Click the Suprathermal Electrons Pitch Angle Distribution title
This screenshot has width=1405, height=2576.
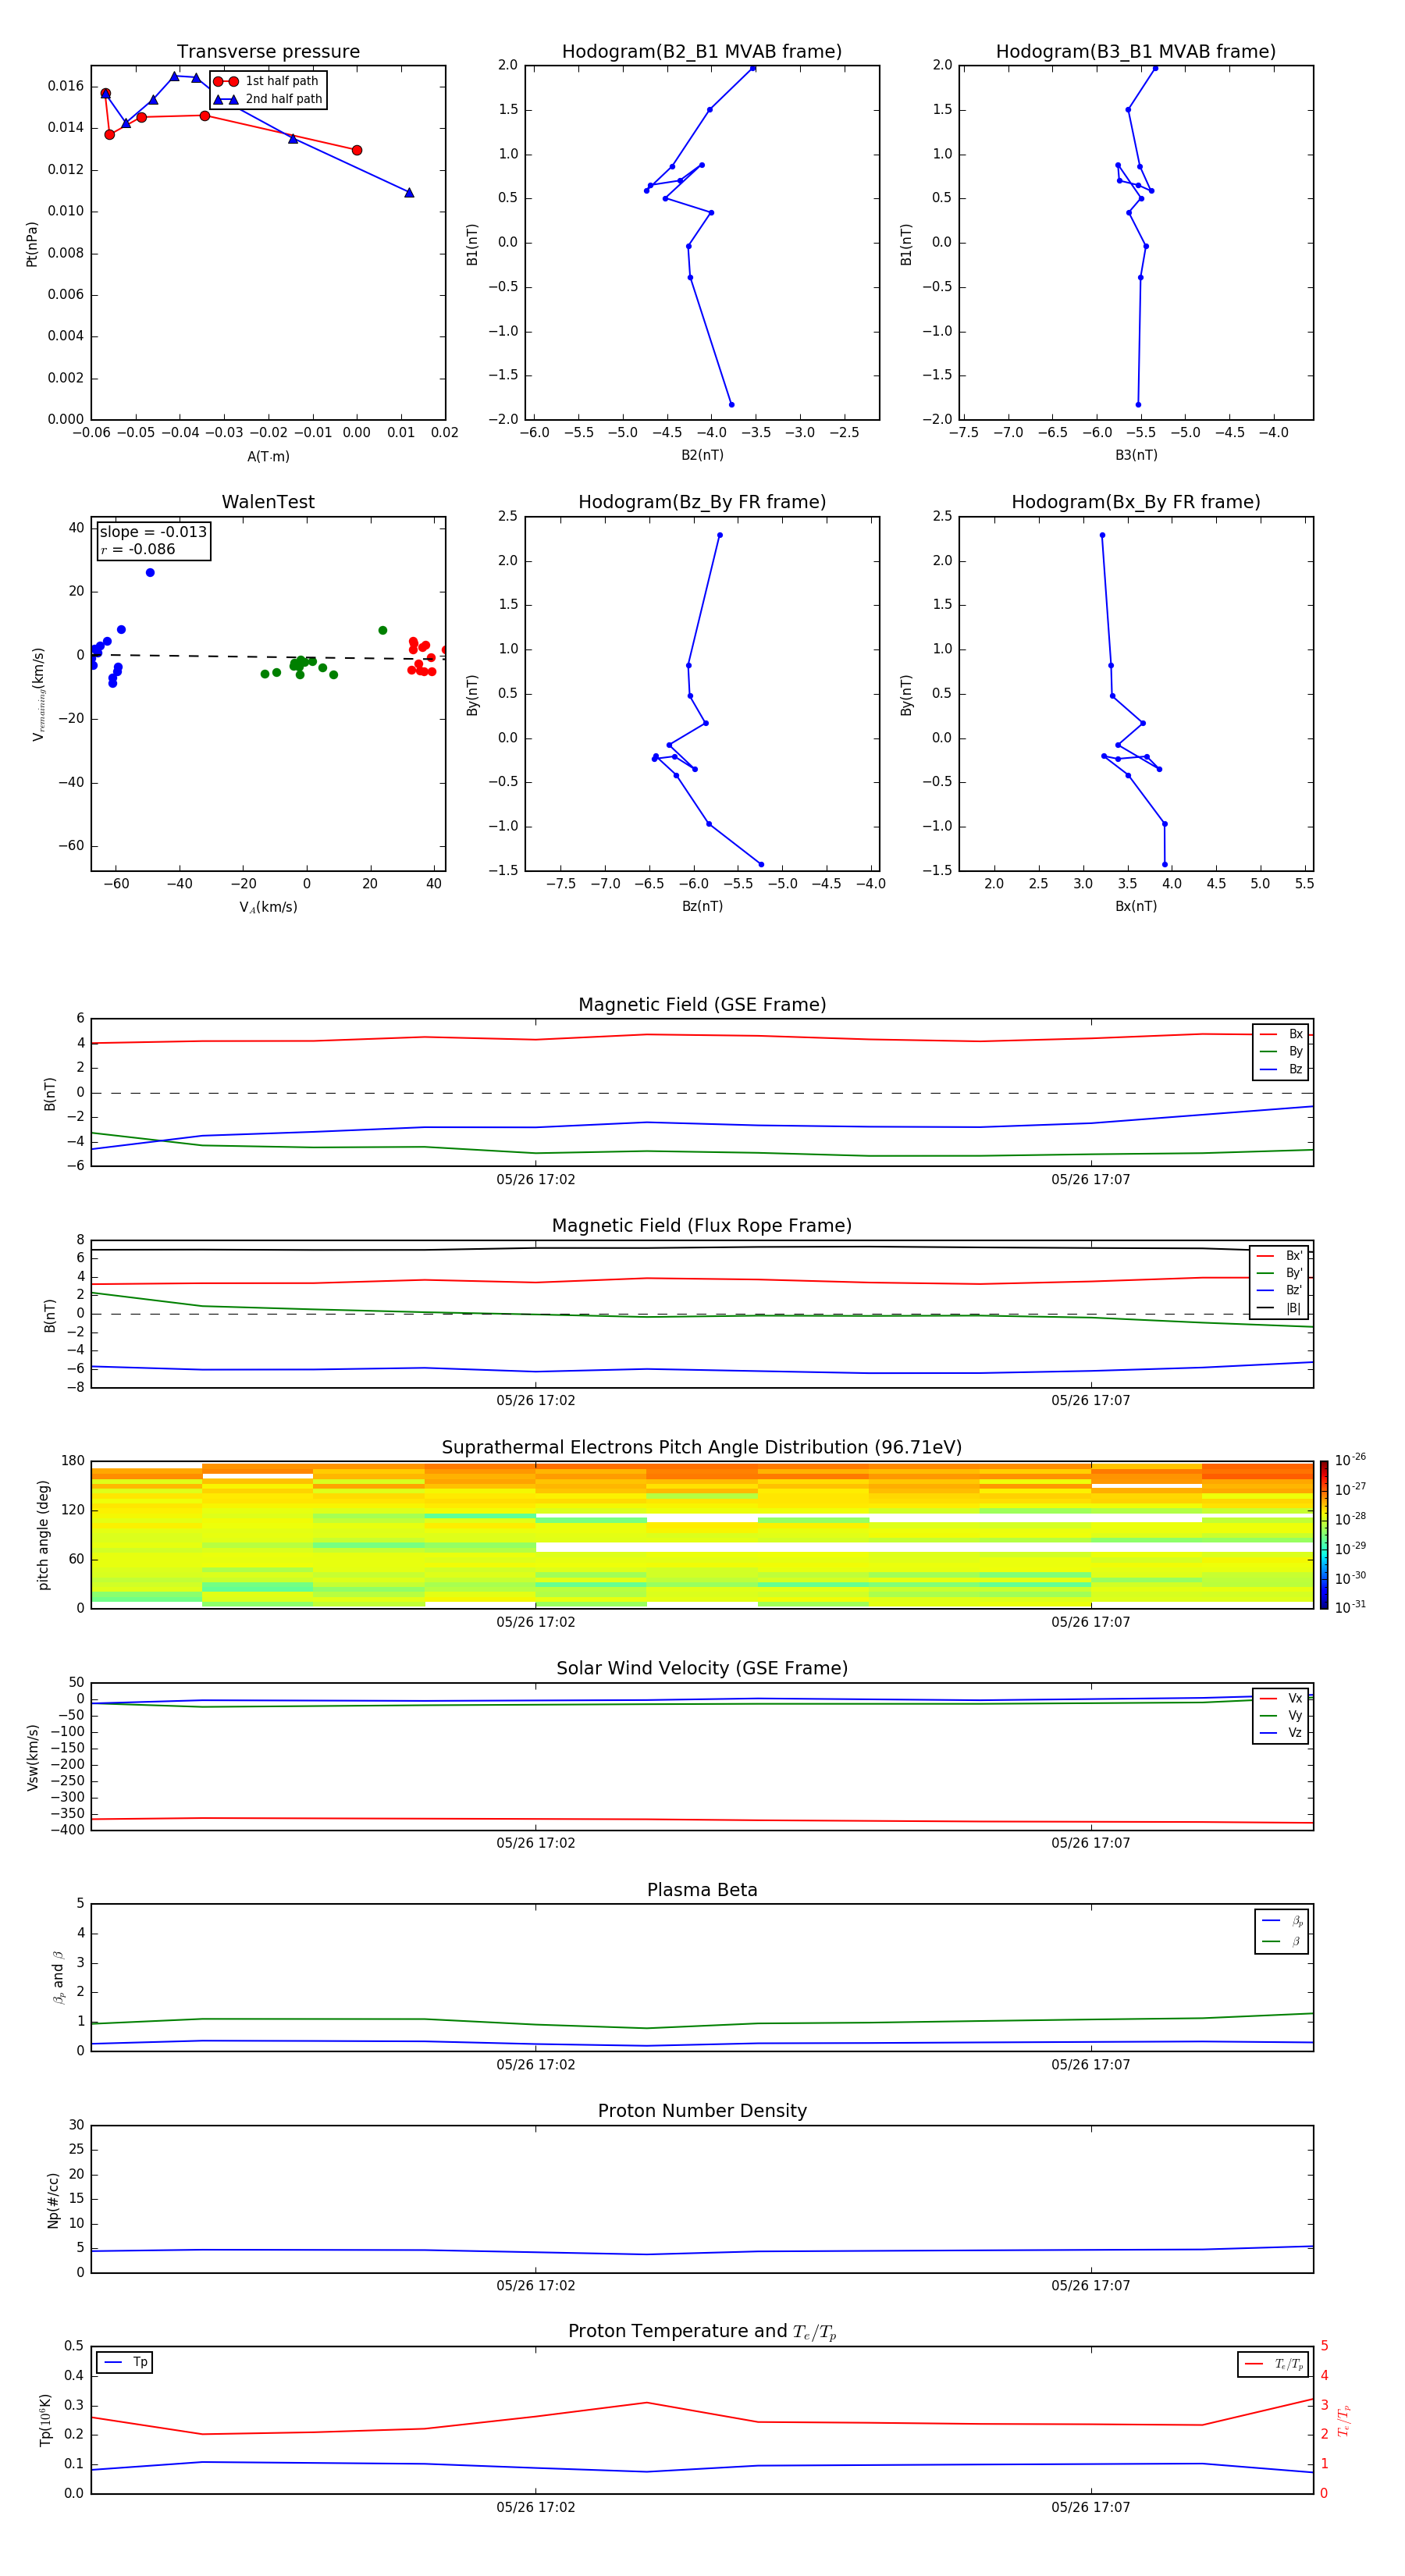click(x=702, y=1448)
